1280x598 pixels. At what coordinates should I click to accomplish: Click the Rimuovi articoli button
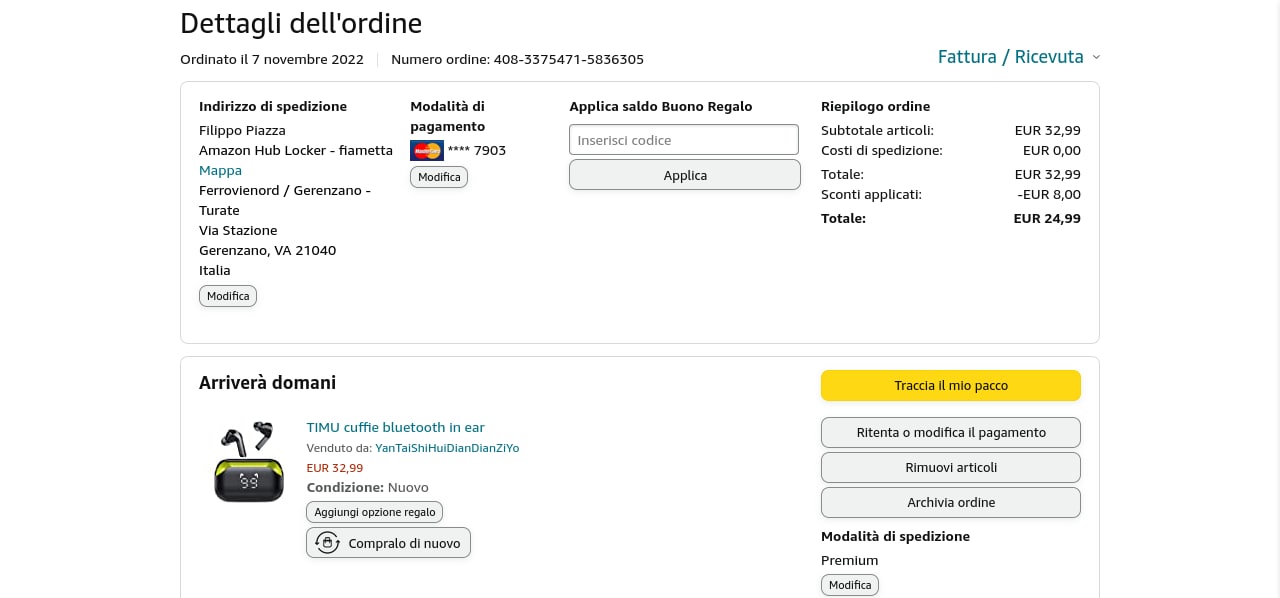click(951, 468)
